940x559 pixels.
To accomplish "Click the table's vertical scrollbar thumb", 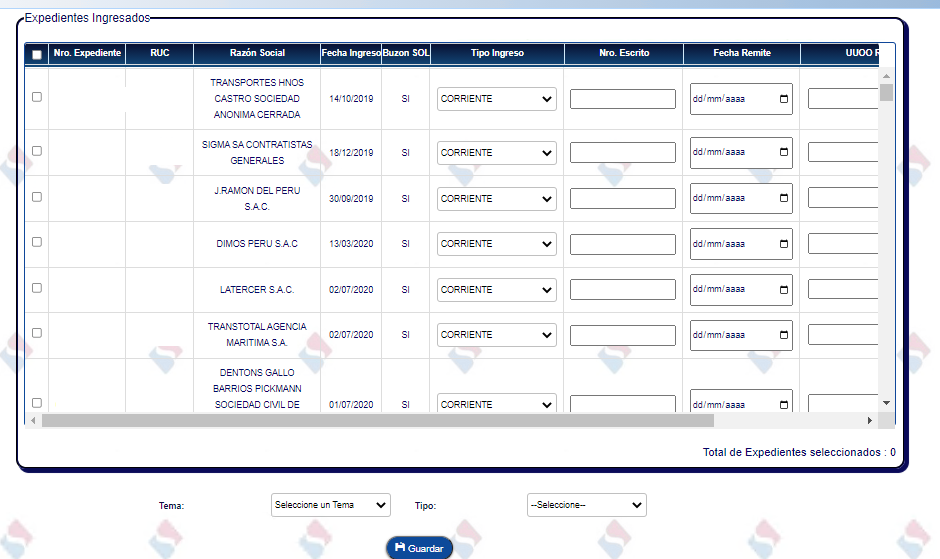I will pyautogui.click(x=886, y=92).
